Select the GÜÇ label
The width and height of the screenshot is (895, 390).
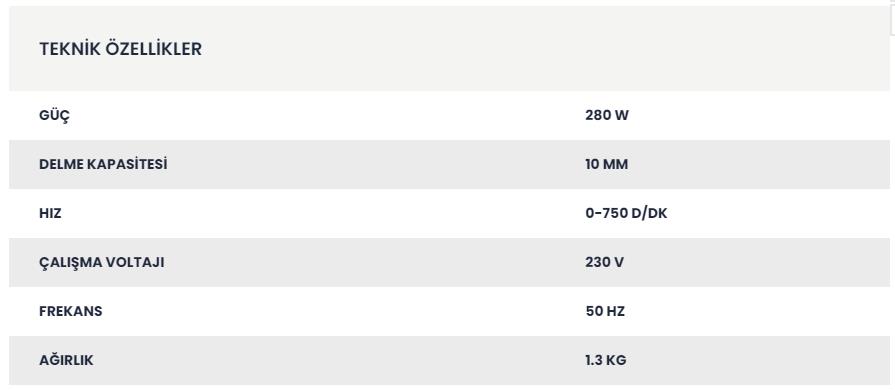point(55,116)
